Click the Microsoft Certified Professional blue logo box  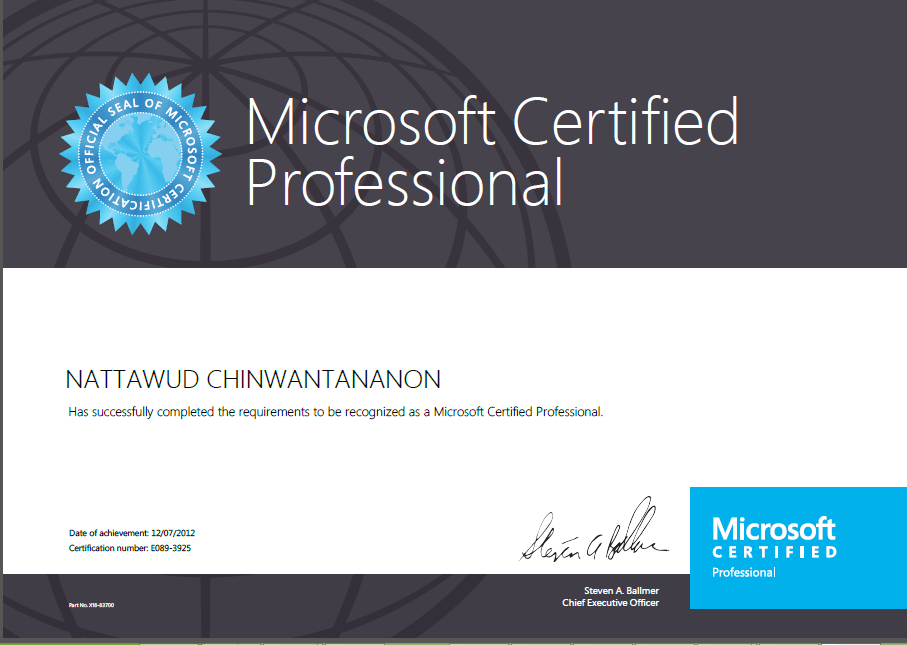coord(798,548)
